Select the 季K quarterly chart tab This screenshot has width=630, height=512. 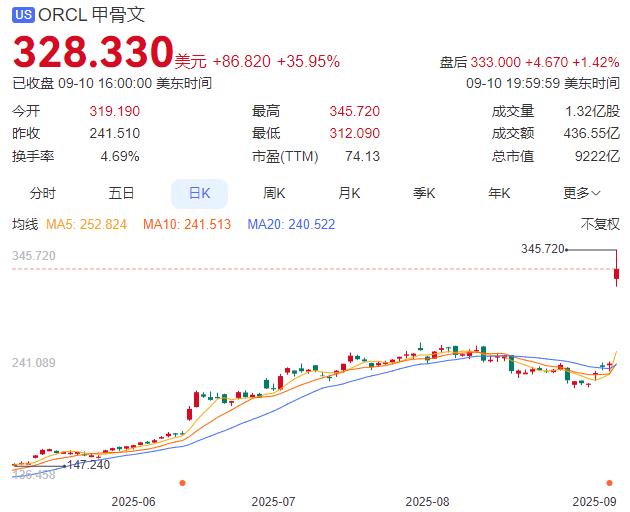click(424, 194)
